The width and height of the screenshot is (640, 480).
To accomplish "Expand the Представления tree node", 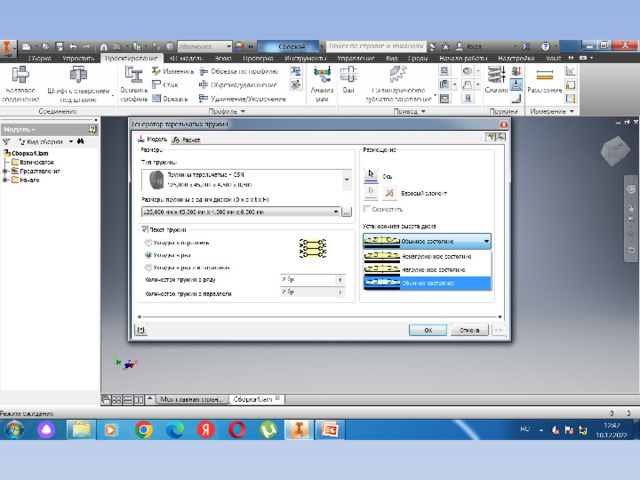I will point(6,171).
